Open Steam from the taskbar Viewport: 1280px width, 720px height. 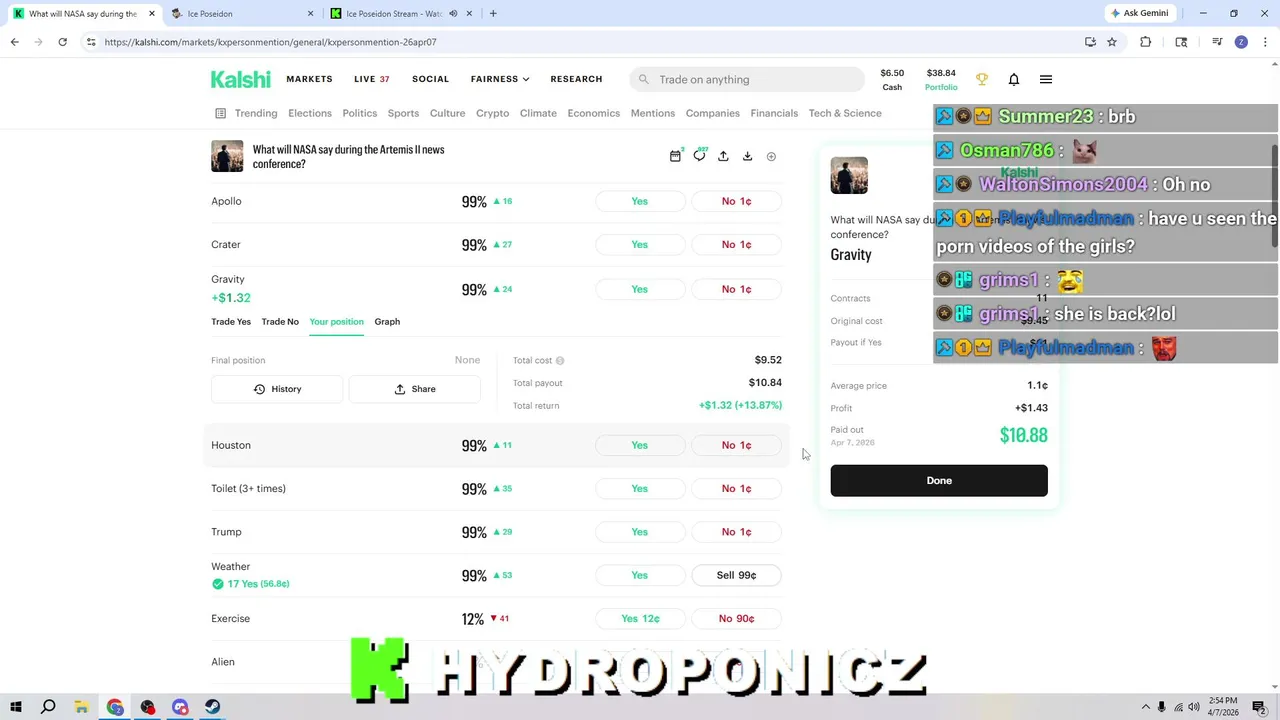coord(212,707)
